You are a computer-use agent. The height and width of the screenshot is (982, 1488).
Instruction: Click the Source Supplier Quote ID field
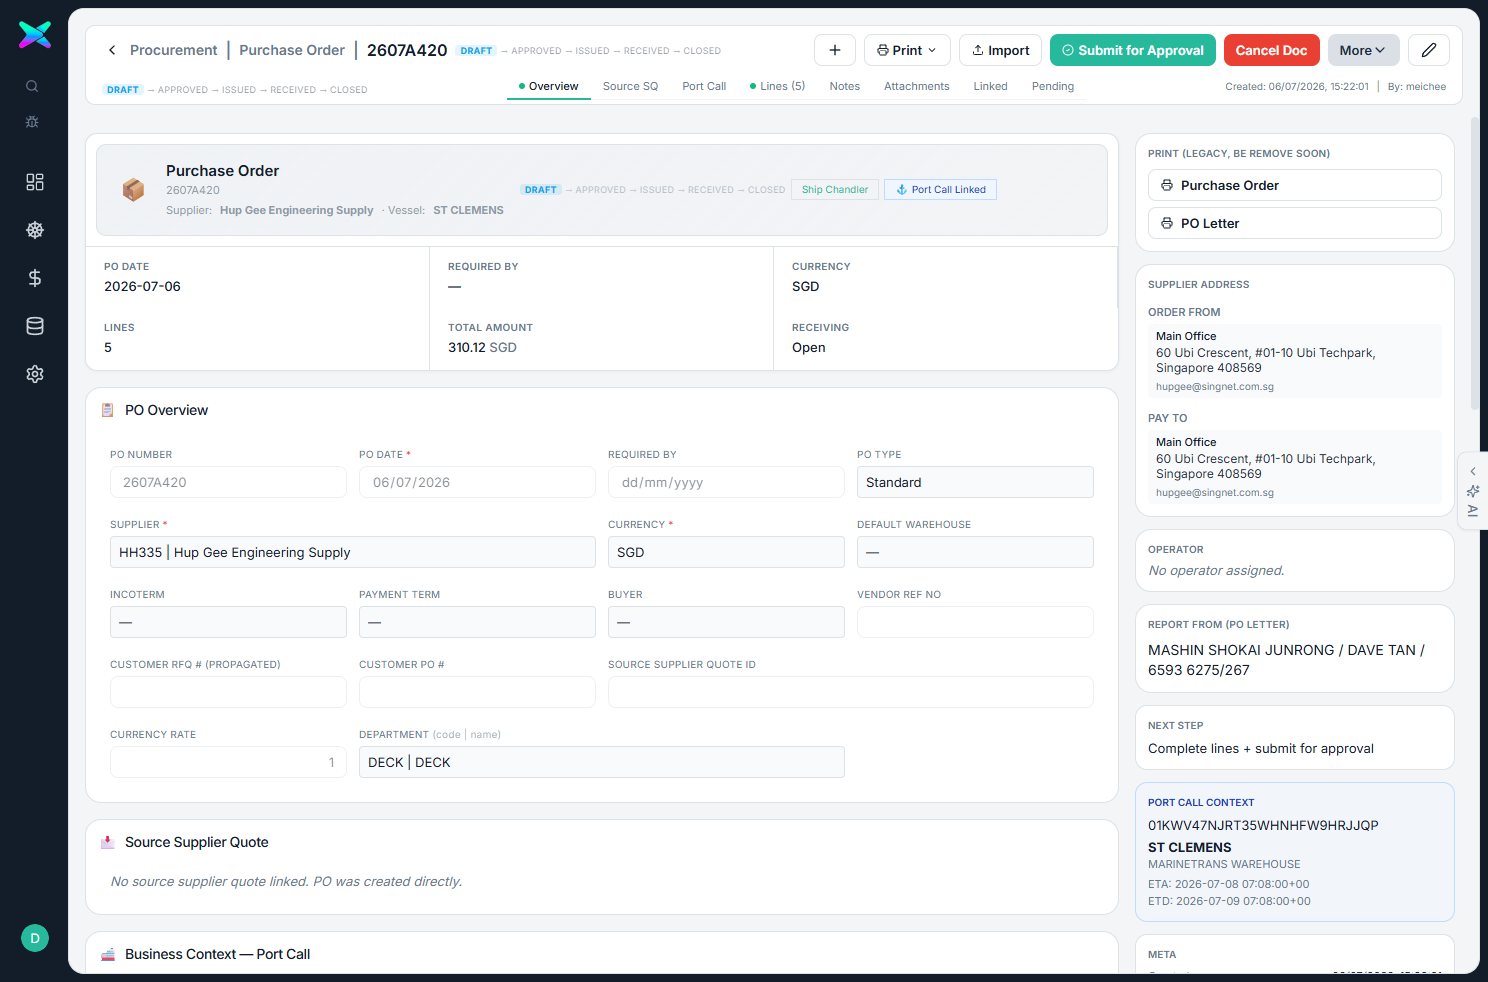[851, 692]
